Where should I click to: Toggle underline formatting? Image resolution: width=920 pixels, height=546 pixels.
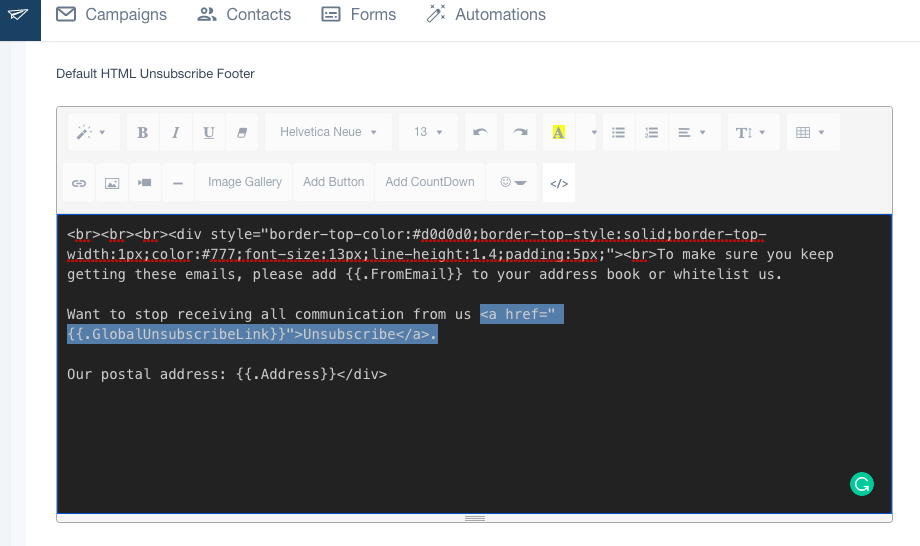208,132
